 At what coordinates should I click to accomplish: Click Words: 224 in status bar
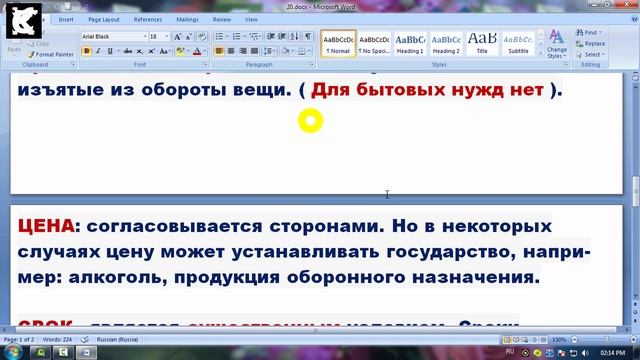pos(57,340)
